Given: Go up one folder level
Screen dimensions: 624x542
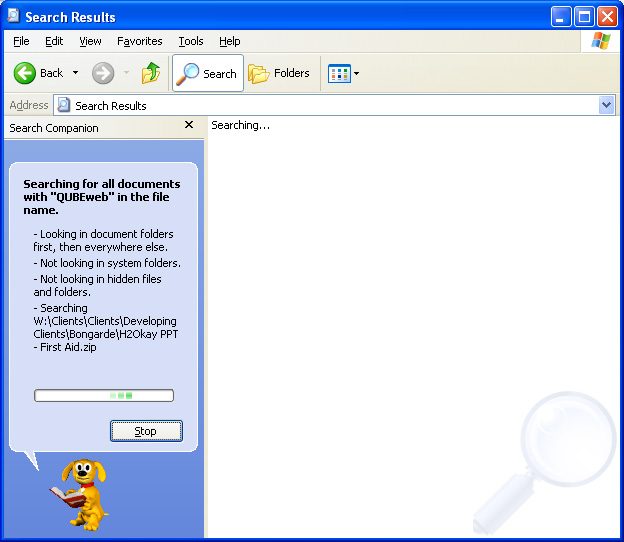Looking at the screenshot, I should tap(151, 73).
